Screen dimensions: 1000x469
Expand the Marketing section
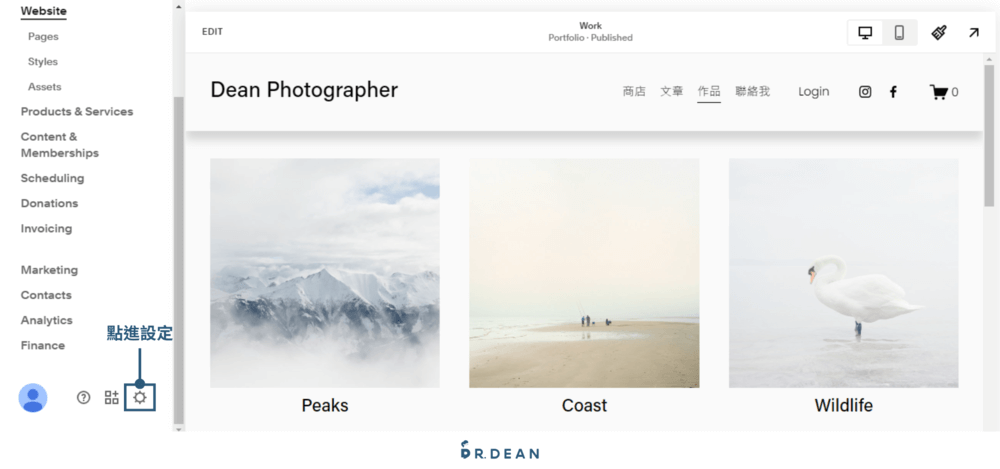tap(49, 270)
